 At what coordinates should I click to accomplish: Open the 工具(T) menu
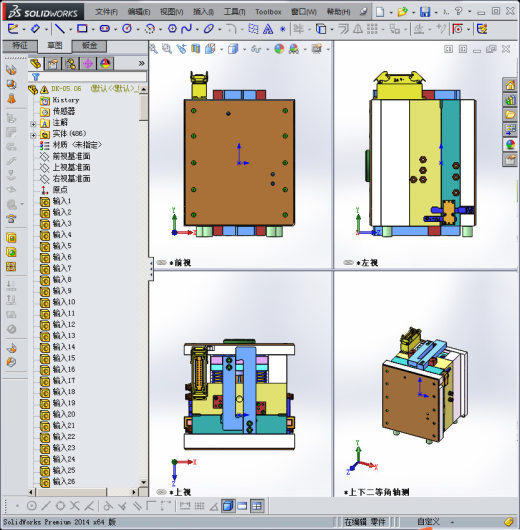coord(234,12)
